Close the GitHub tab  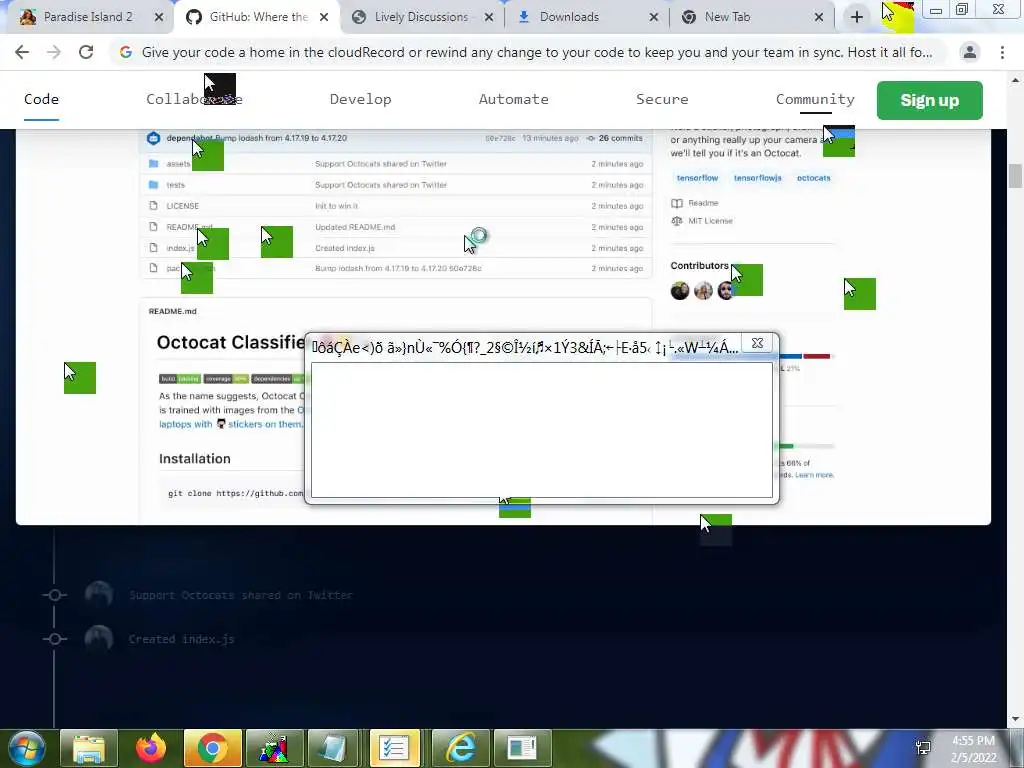coord(324,17)
